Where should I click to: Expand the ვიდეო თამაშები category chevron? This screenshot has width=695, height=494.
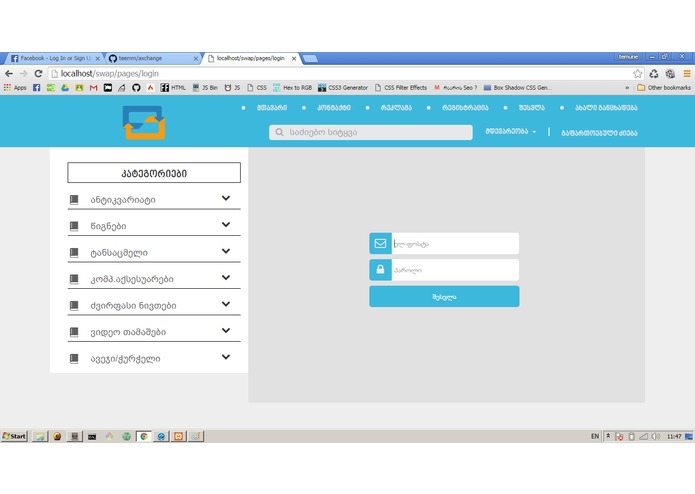point(226,331)
